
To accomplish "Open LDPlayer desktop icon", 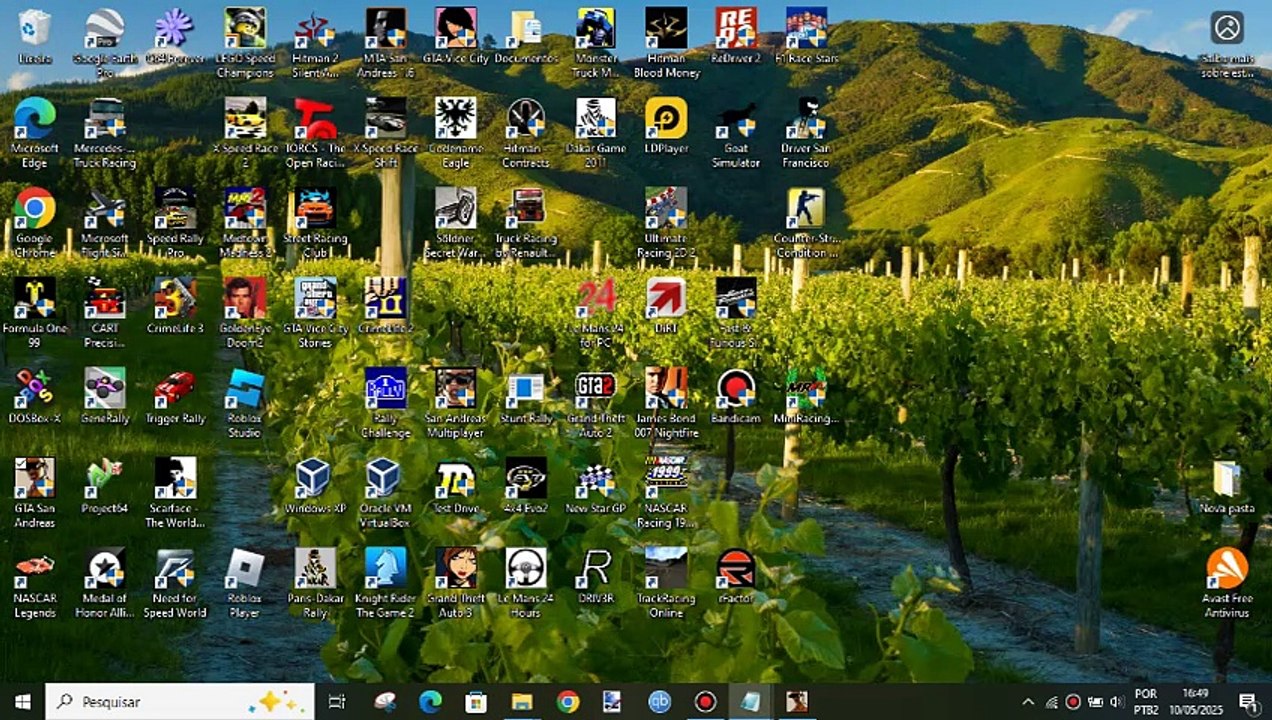I will tap(665, 127).
